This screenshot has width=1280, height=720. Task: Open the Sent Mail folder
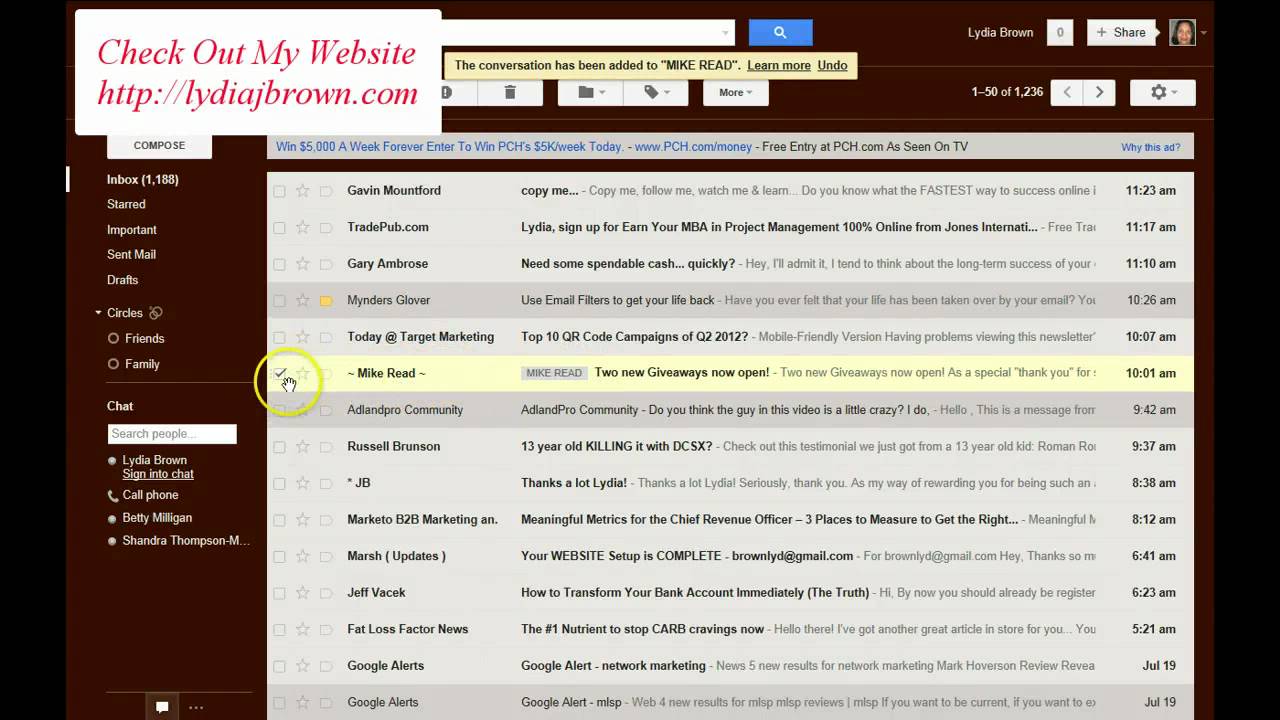131,254
